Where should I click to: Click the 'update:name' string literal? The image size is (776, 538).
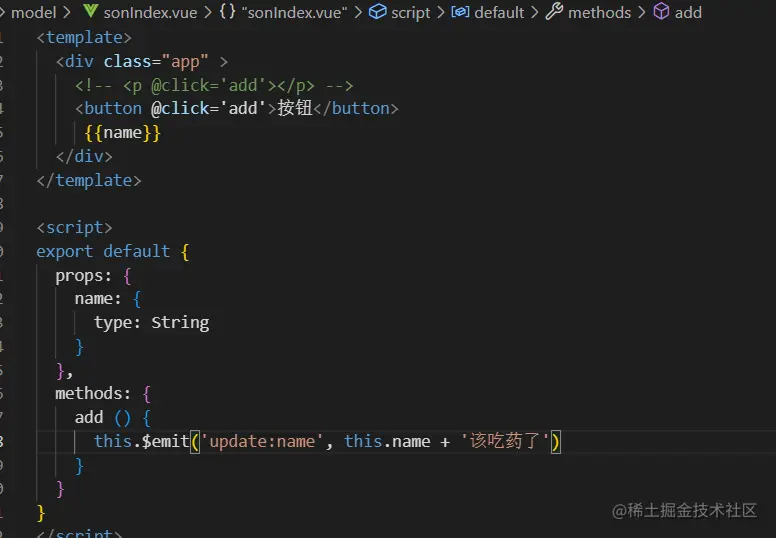tap(262, 441)
